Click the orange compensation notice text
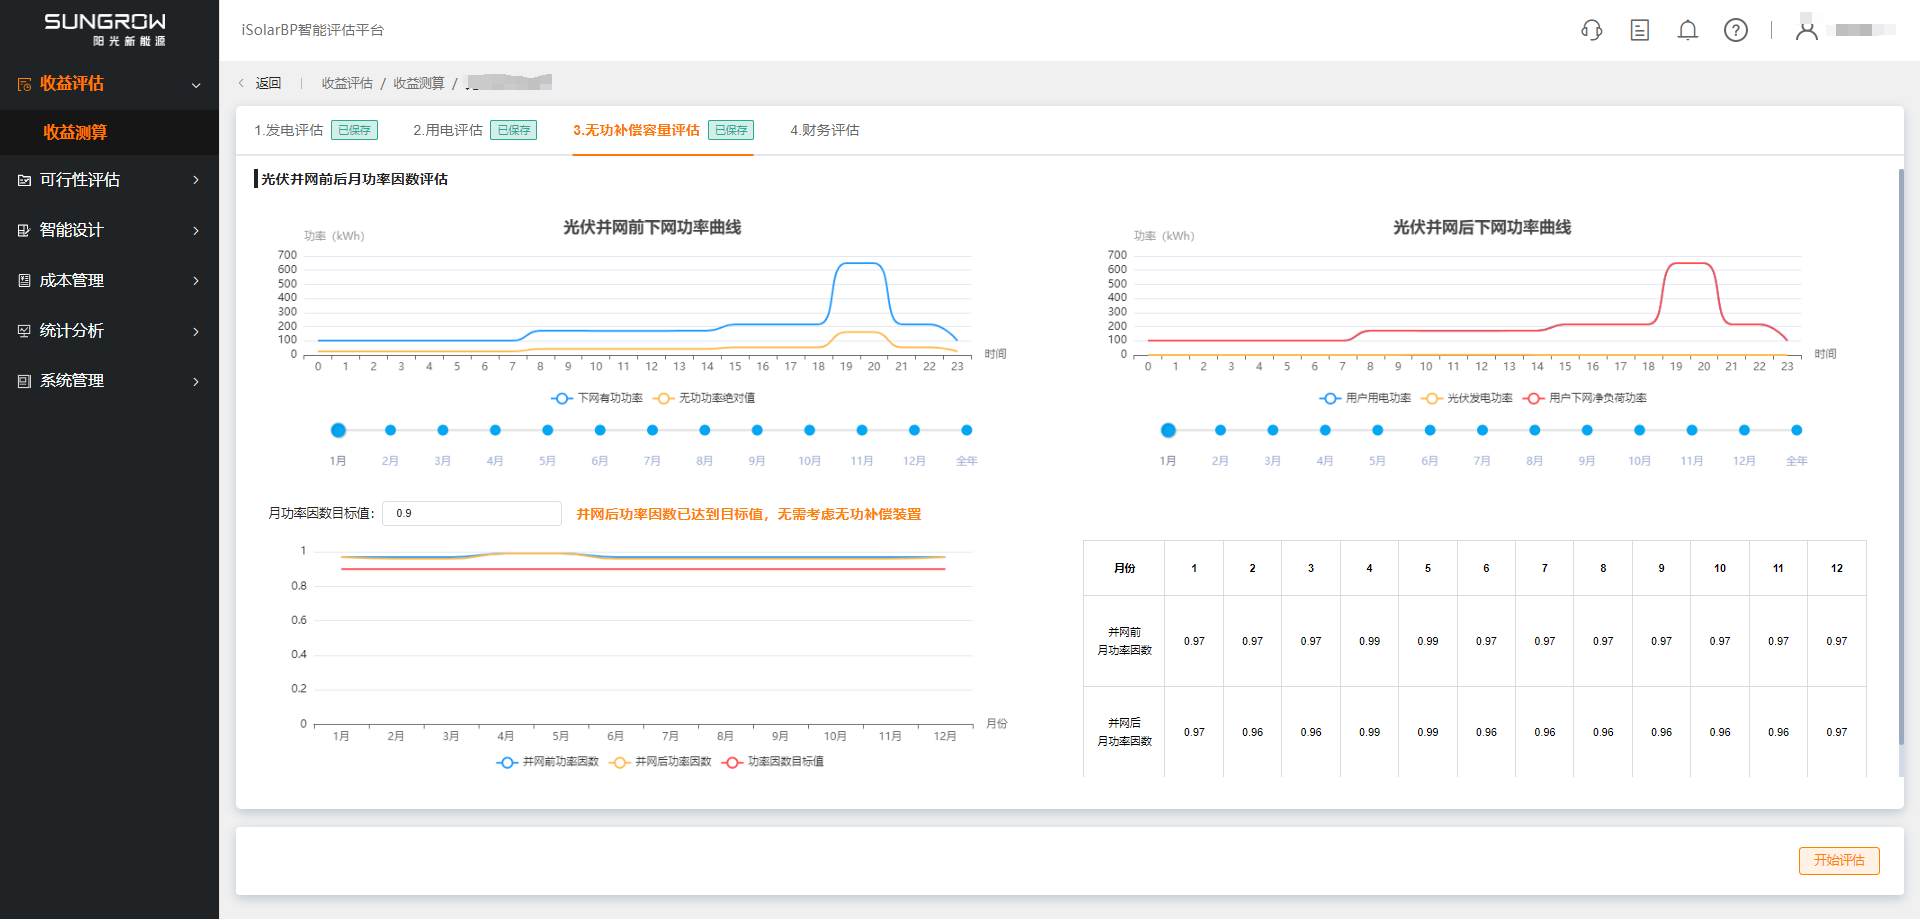 point(749,514)
